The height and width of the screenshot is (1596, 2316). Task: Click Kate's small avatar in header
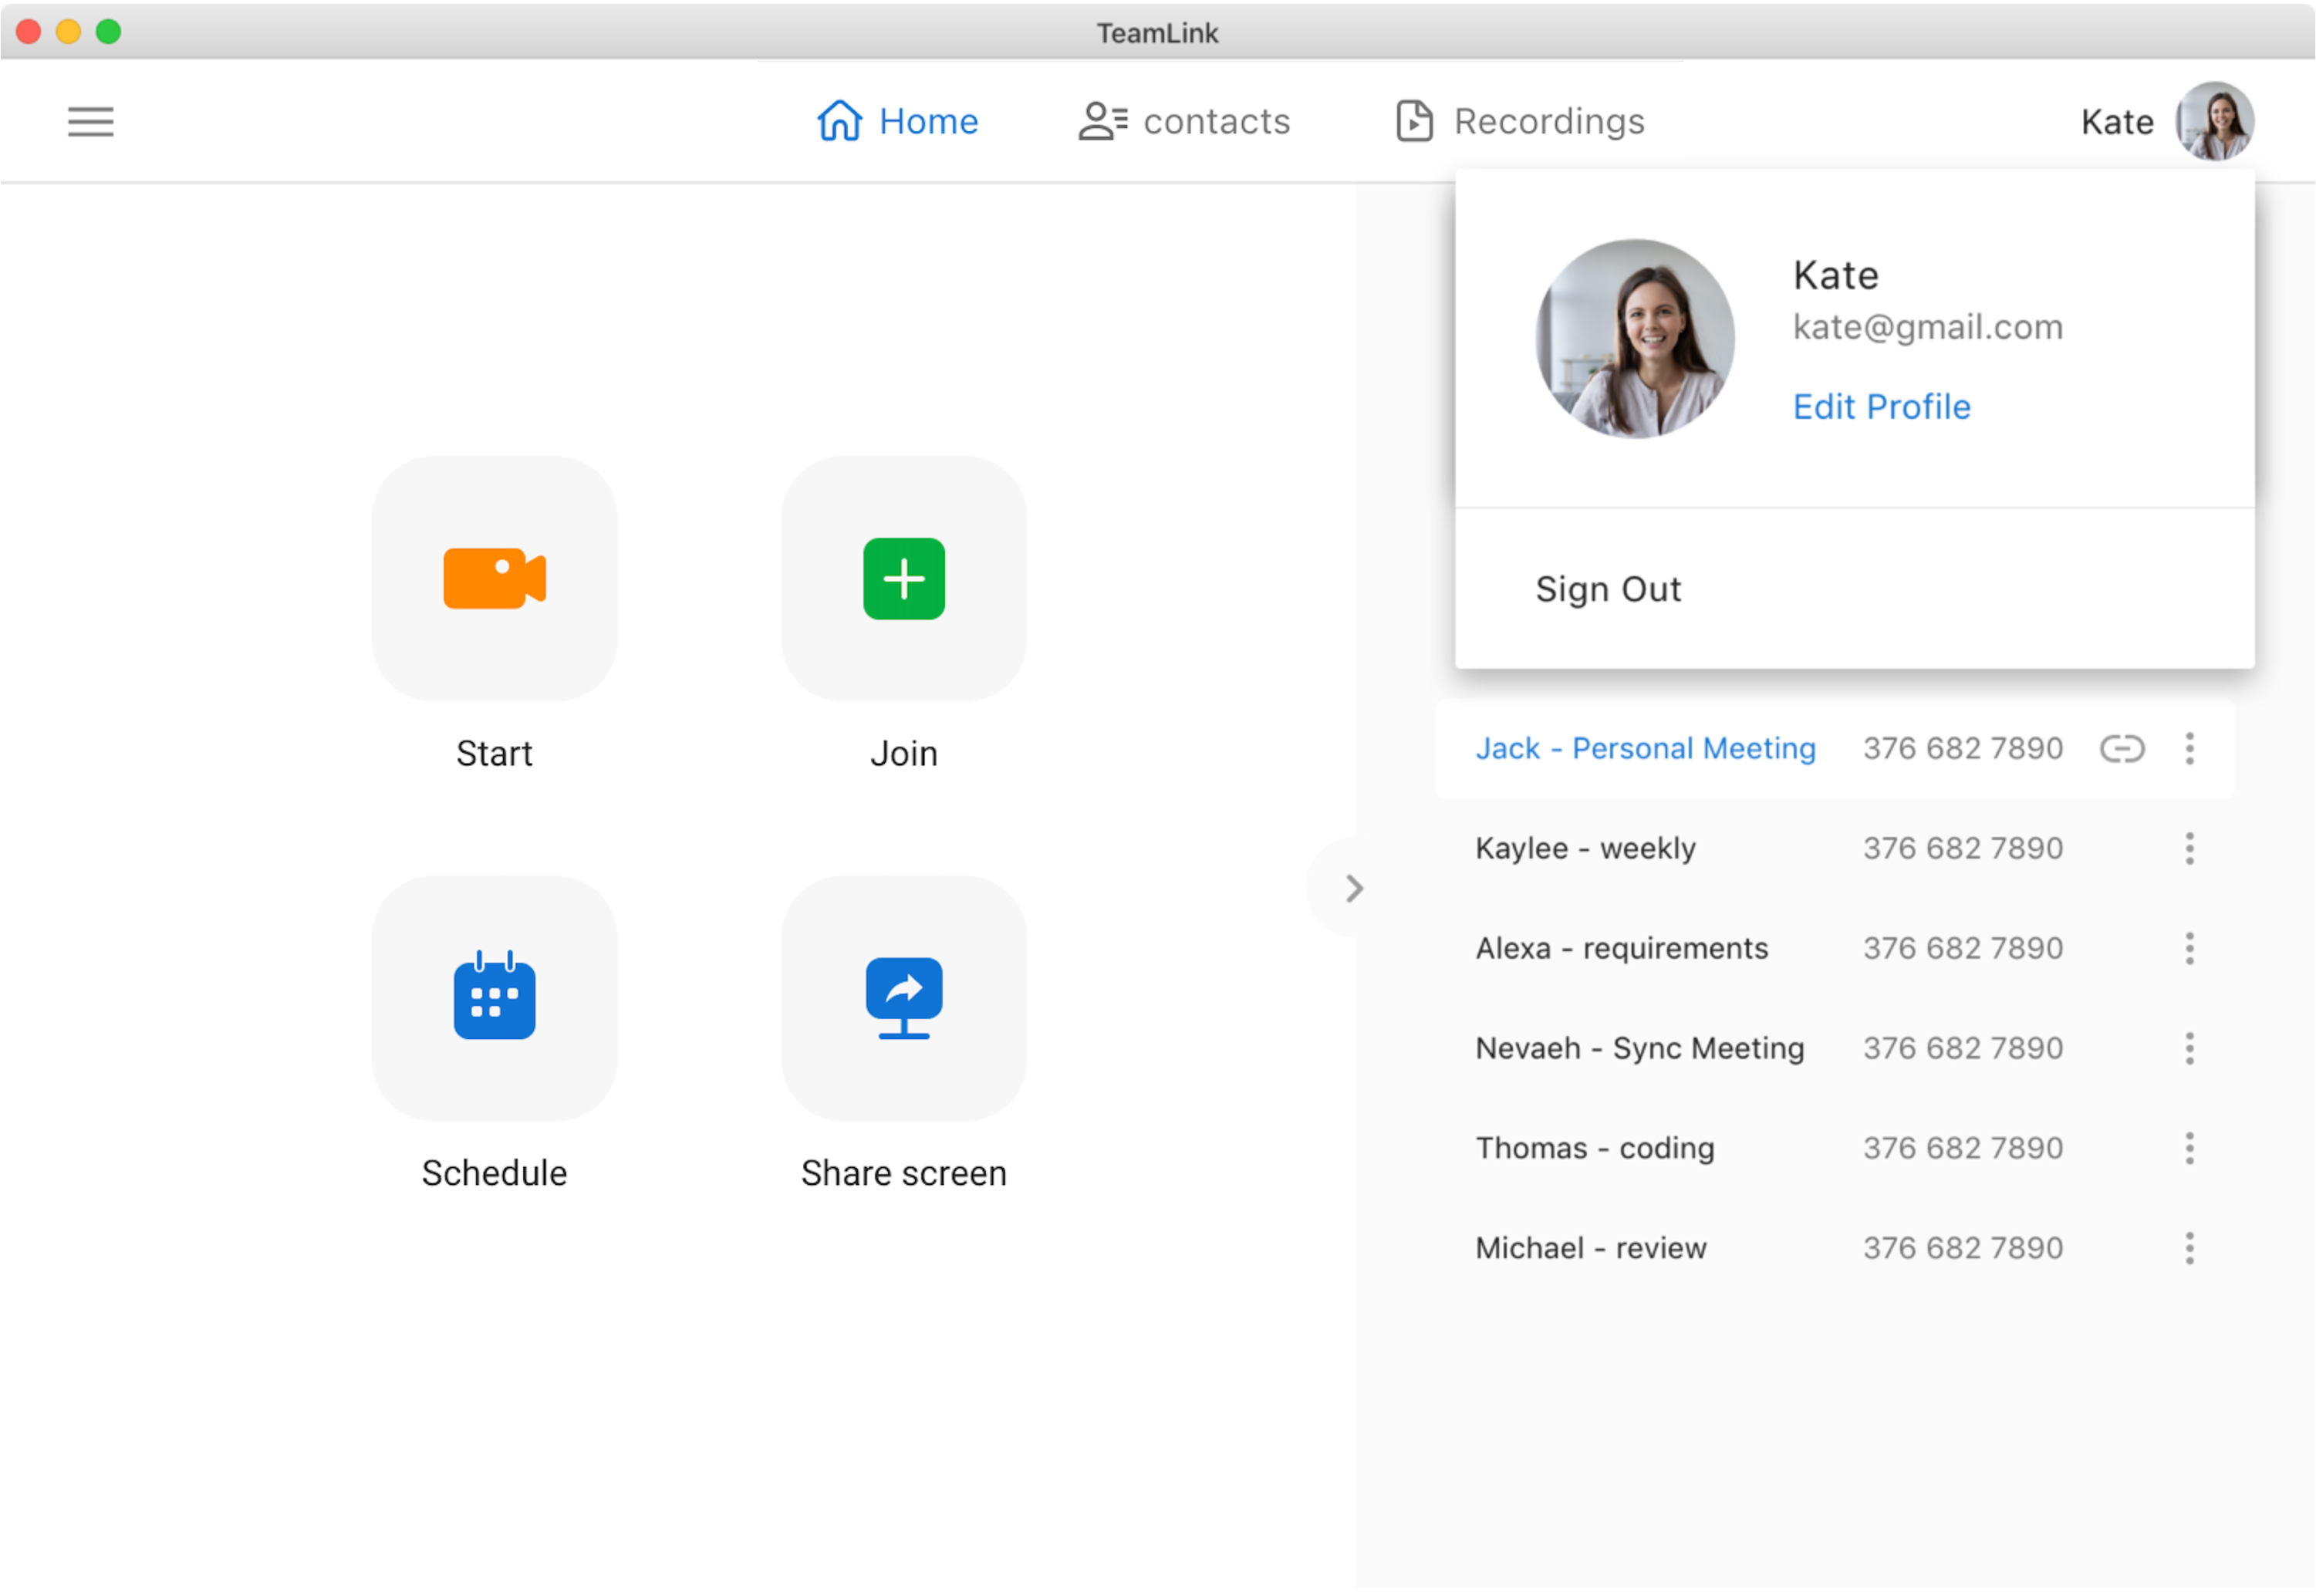point(2214,121)
